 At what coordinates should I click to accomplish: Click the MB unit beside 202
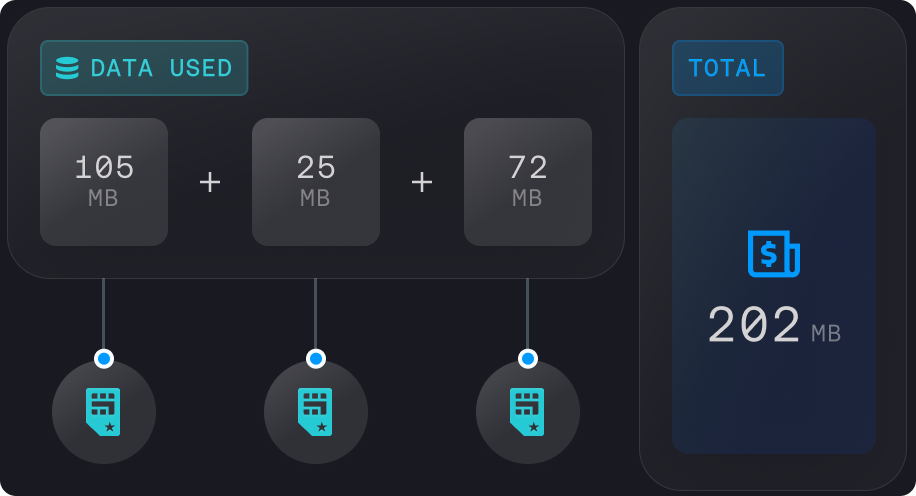tap(826, 333)
